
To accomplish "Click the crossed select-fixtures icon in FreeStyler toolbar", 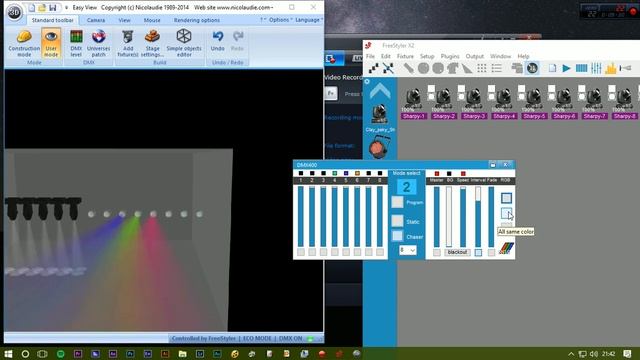I will [388, 68].
